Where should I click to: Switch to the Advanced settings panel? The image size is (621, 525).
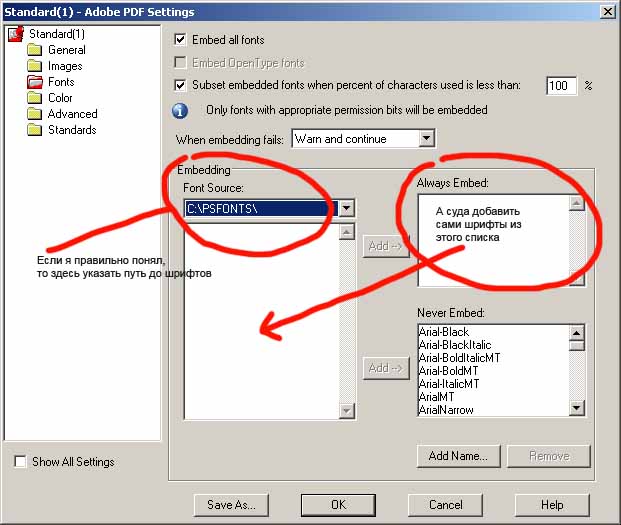72,114
